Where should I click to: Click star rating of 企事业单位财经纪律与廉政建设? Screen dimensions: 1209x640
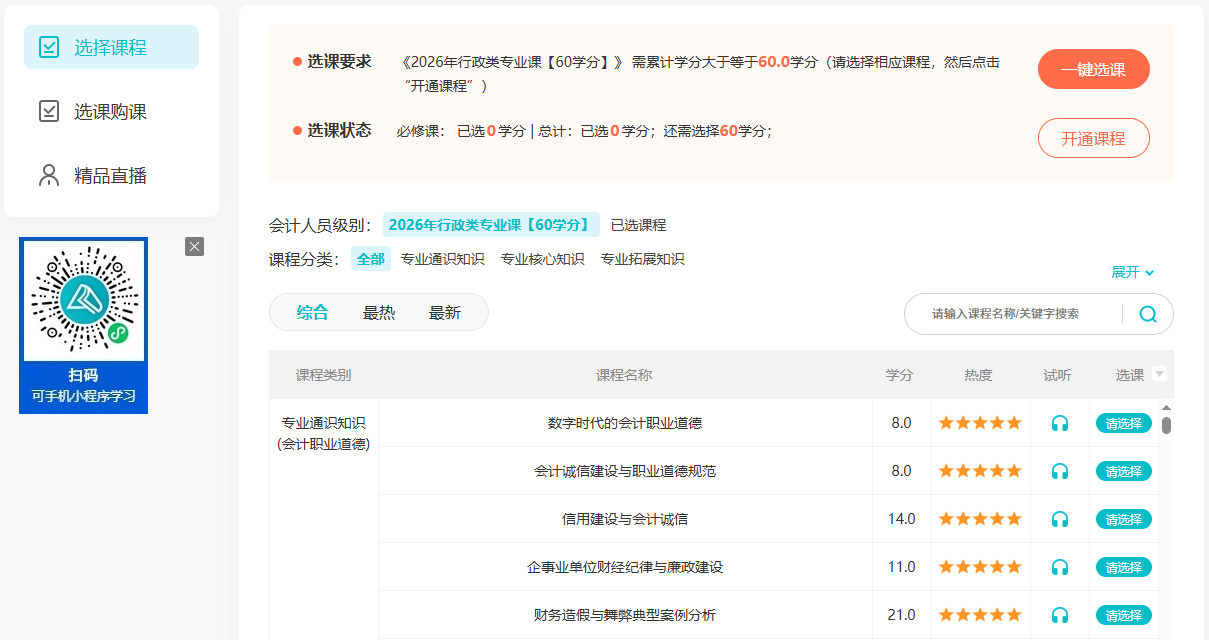point(980,567)
